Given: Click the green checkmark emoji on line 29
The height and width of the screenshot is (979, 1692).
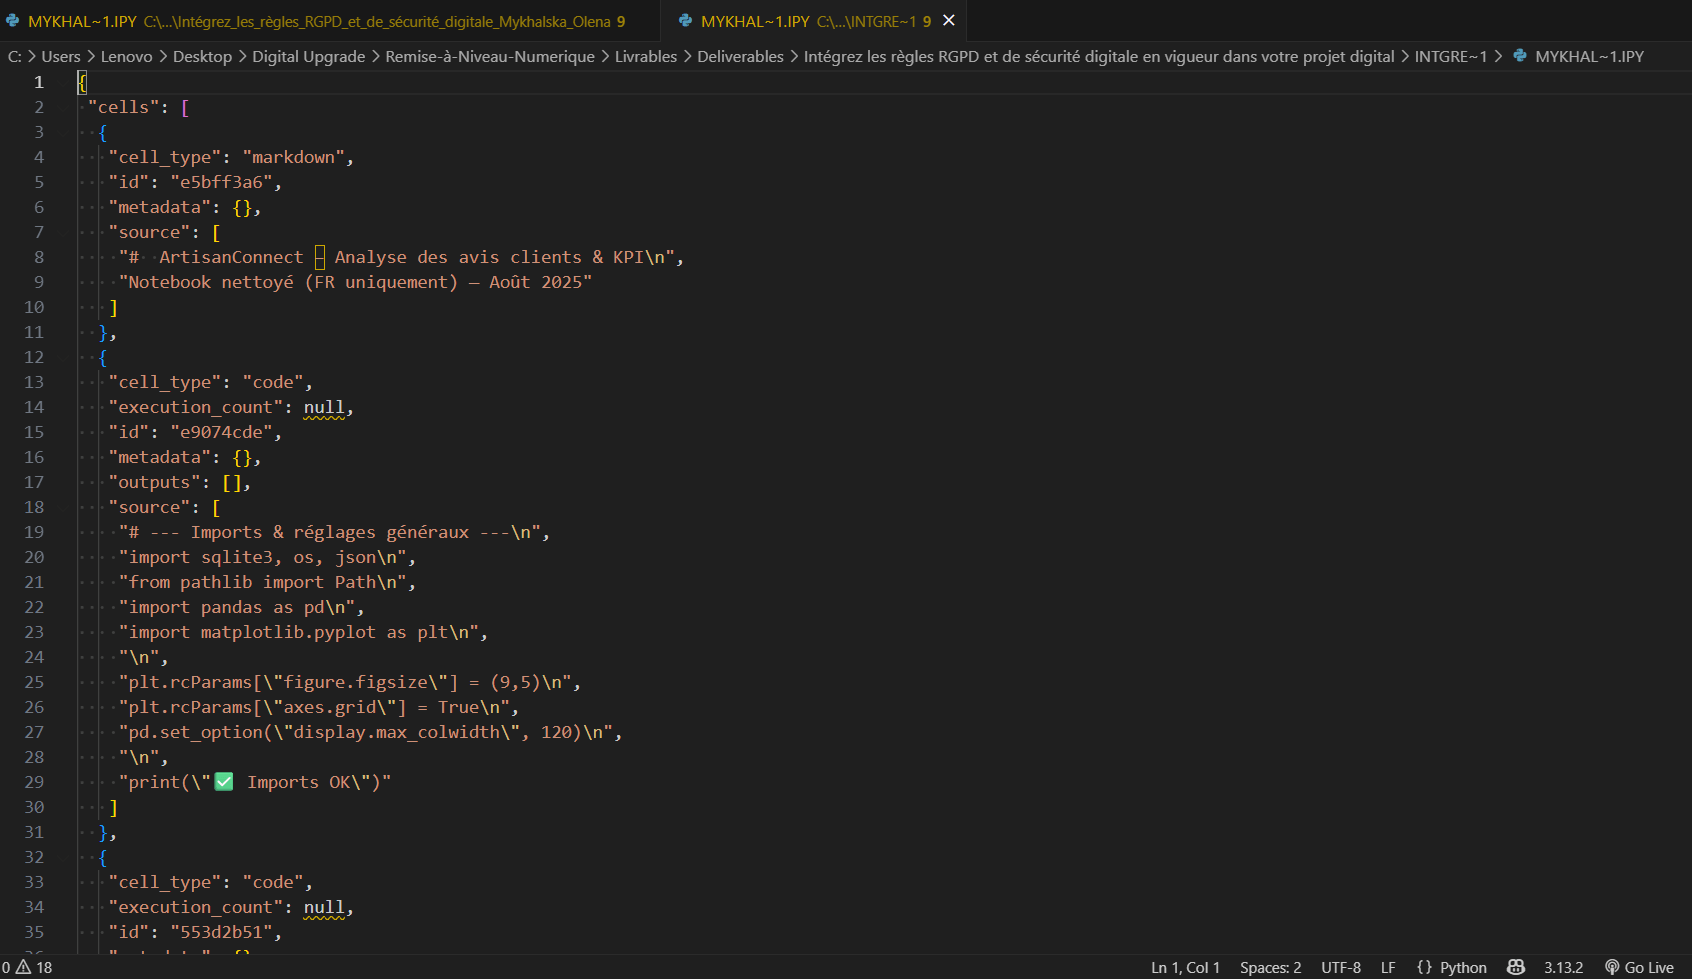Looking at the screenshot, I should (x=224, y=781).
